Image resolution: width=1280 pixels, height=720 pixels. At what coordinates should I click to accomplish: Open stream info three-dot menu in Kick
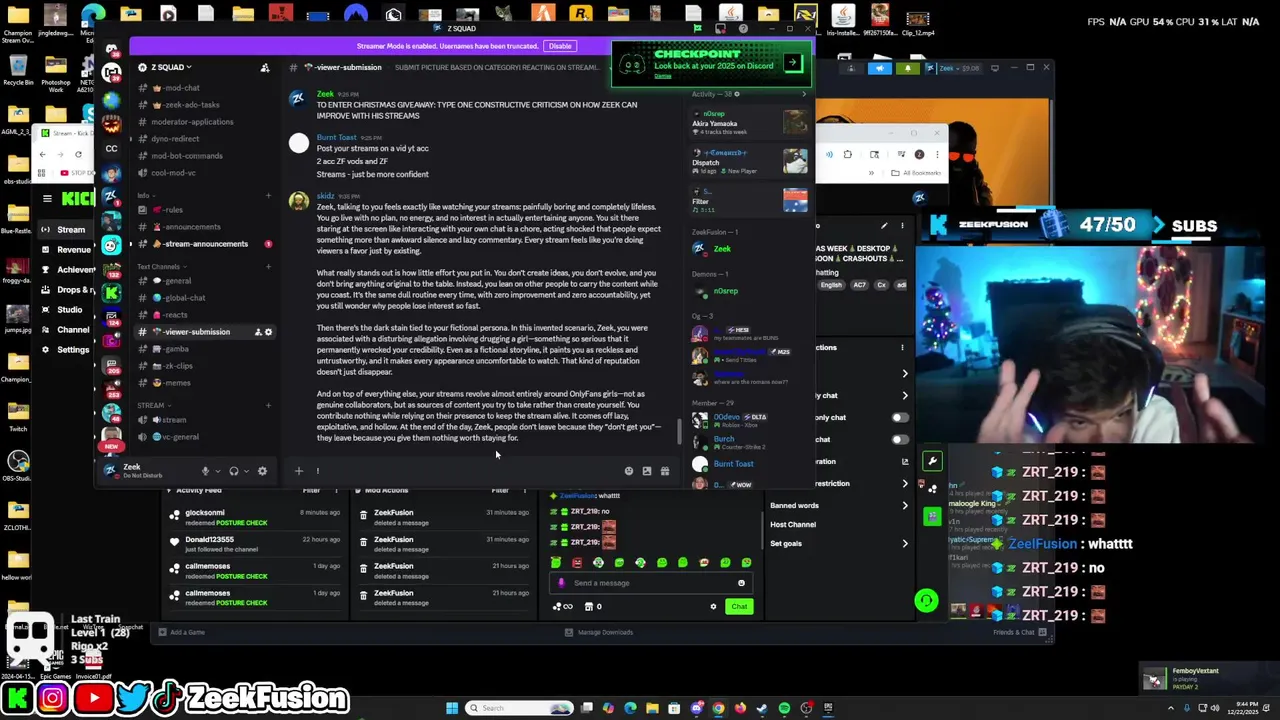click(x=902, y=226)
